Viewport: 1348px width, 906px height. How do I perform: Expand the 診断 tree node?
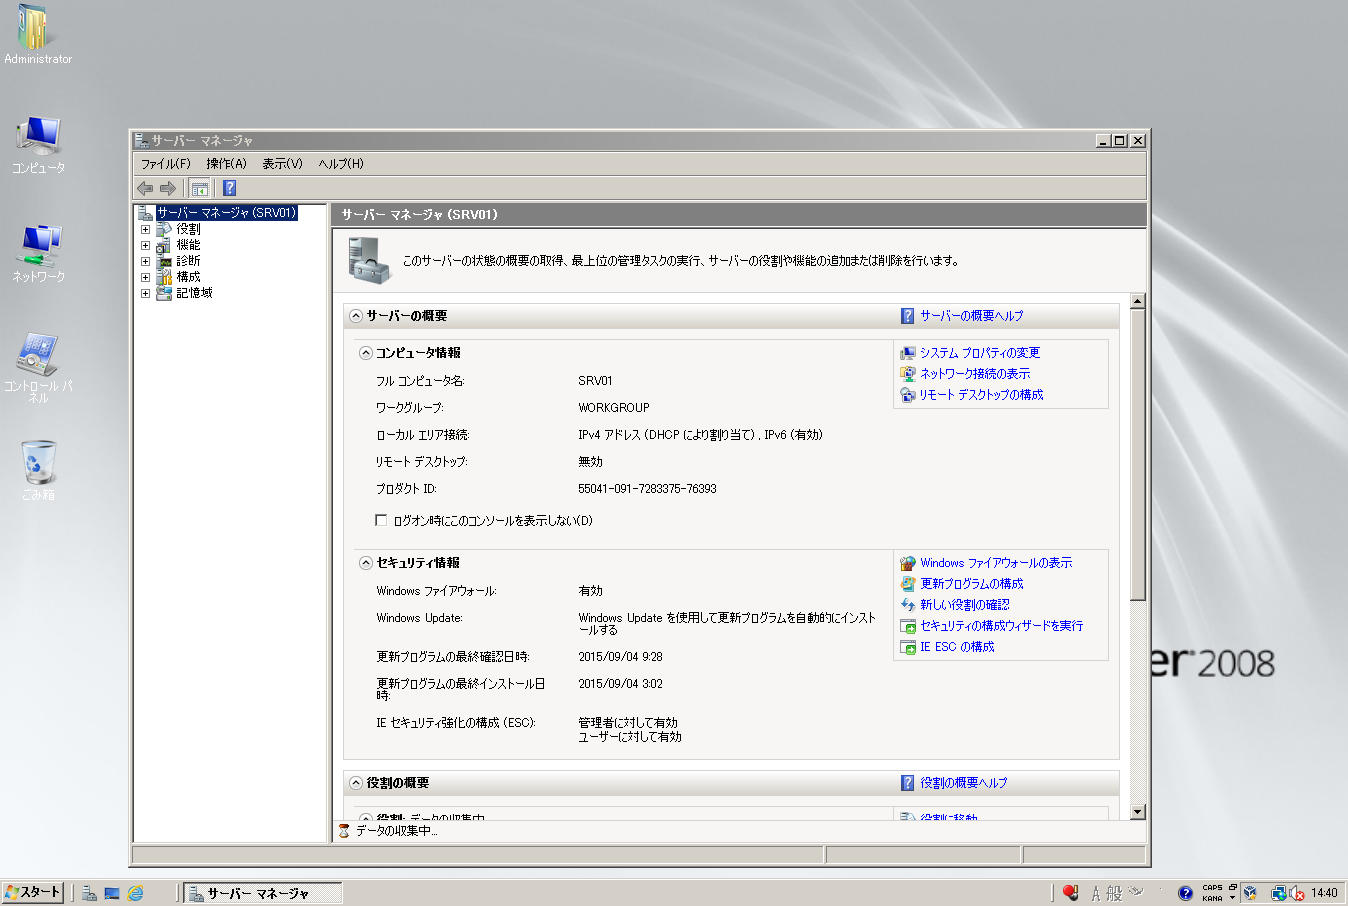point(145,261)
